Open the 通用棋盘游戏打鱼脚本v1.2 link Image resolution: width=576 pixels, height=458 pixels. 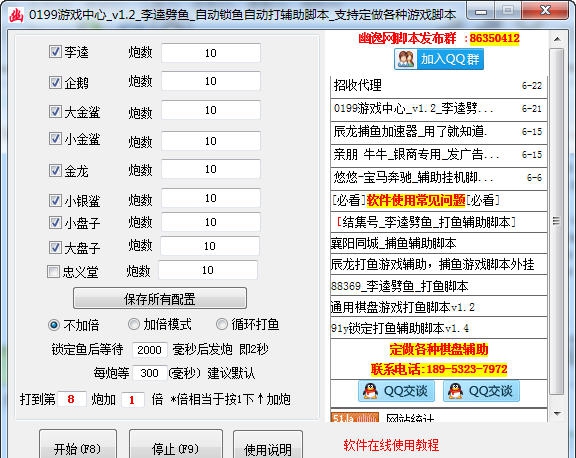tap(403, 307)
